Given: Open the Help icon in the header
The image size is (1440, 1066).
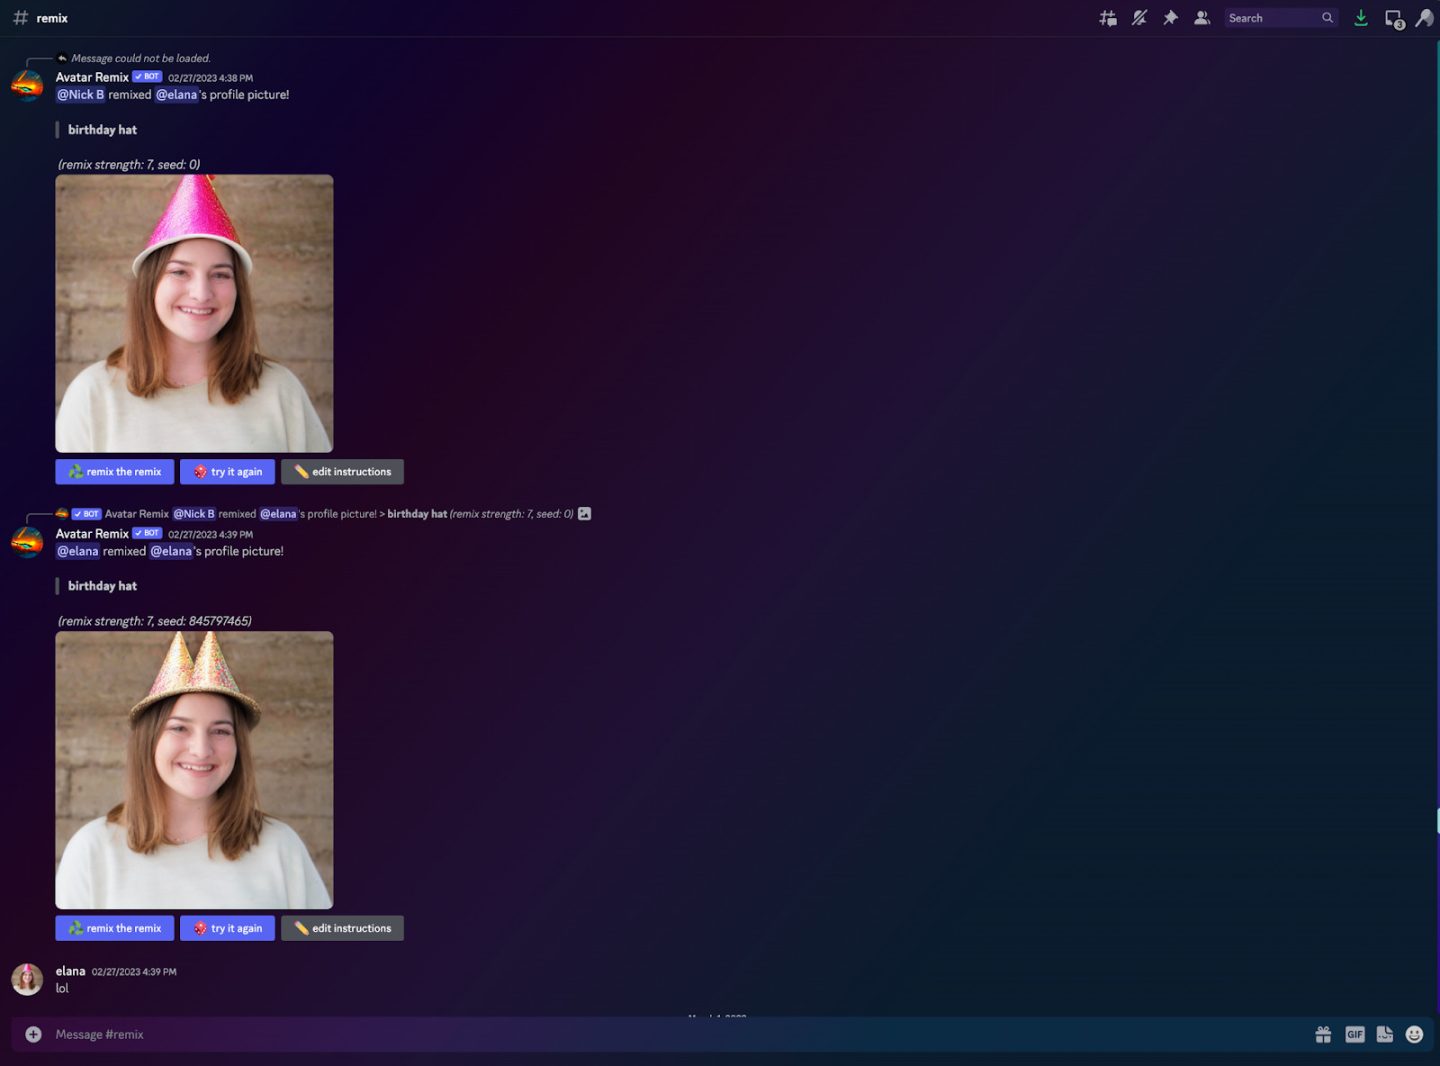Looking at the screenshot, I should [x=1423, y=17].
